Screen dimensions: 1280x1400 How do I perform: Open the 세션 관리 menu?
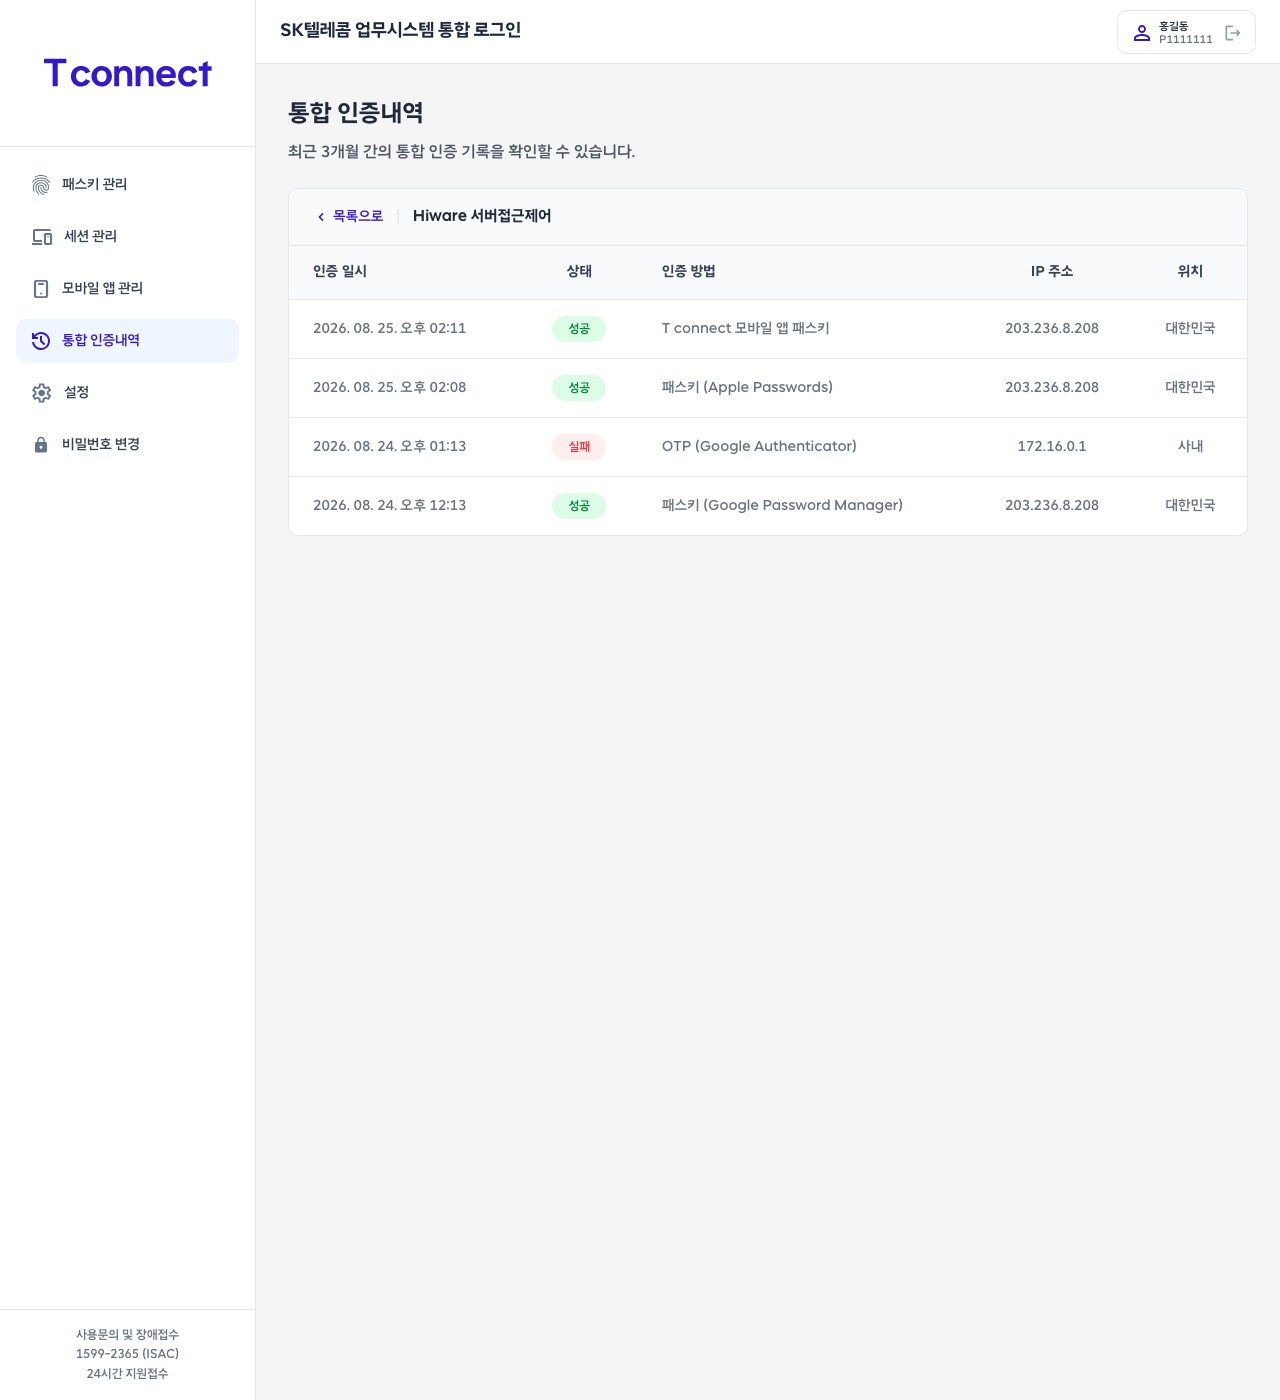tap(127, 237)
